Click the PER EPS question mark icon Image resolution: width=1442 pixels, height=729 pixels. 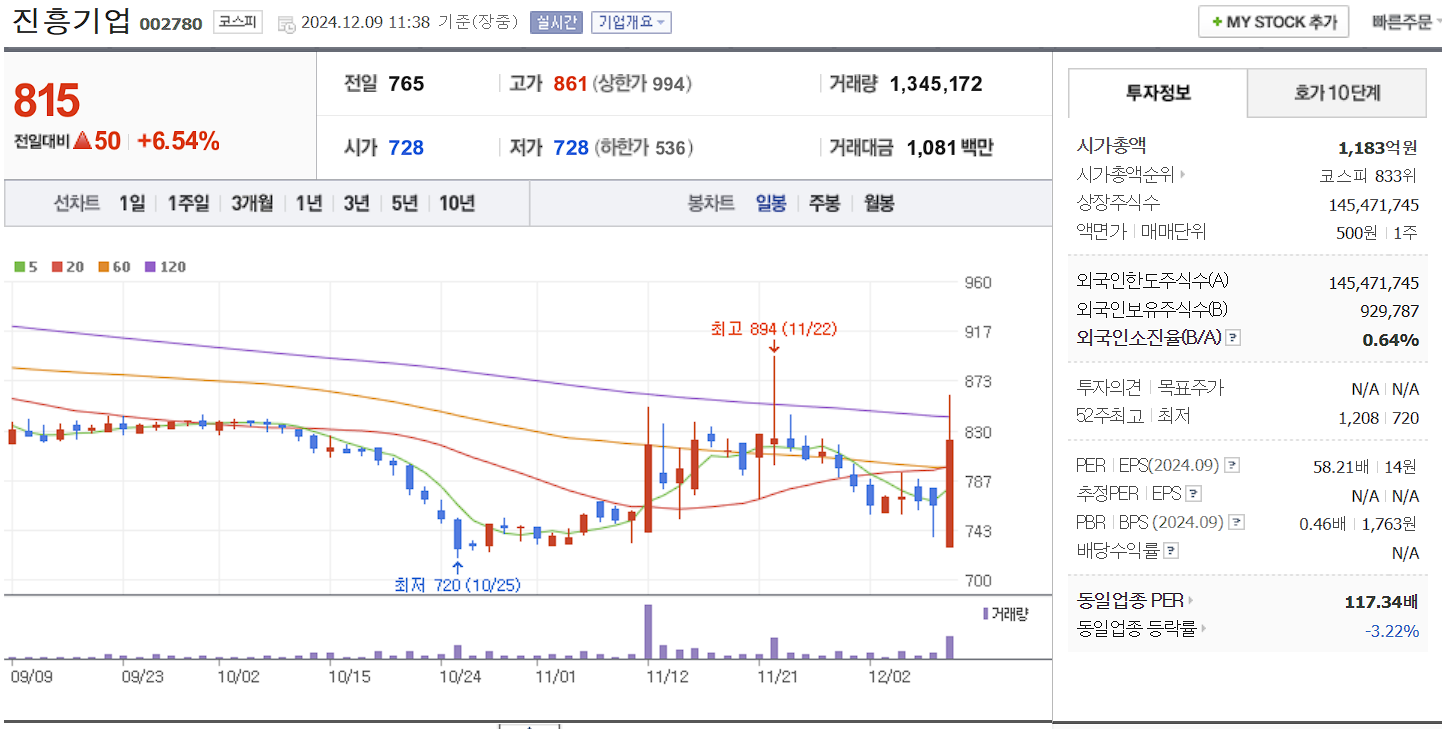pos(1231,465)
